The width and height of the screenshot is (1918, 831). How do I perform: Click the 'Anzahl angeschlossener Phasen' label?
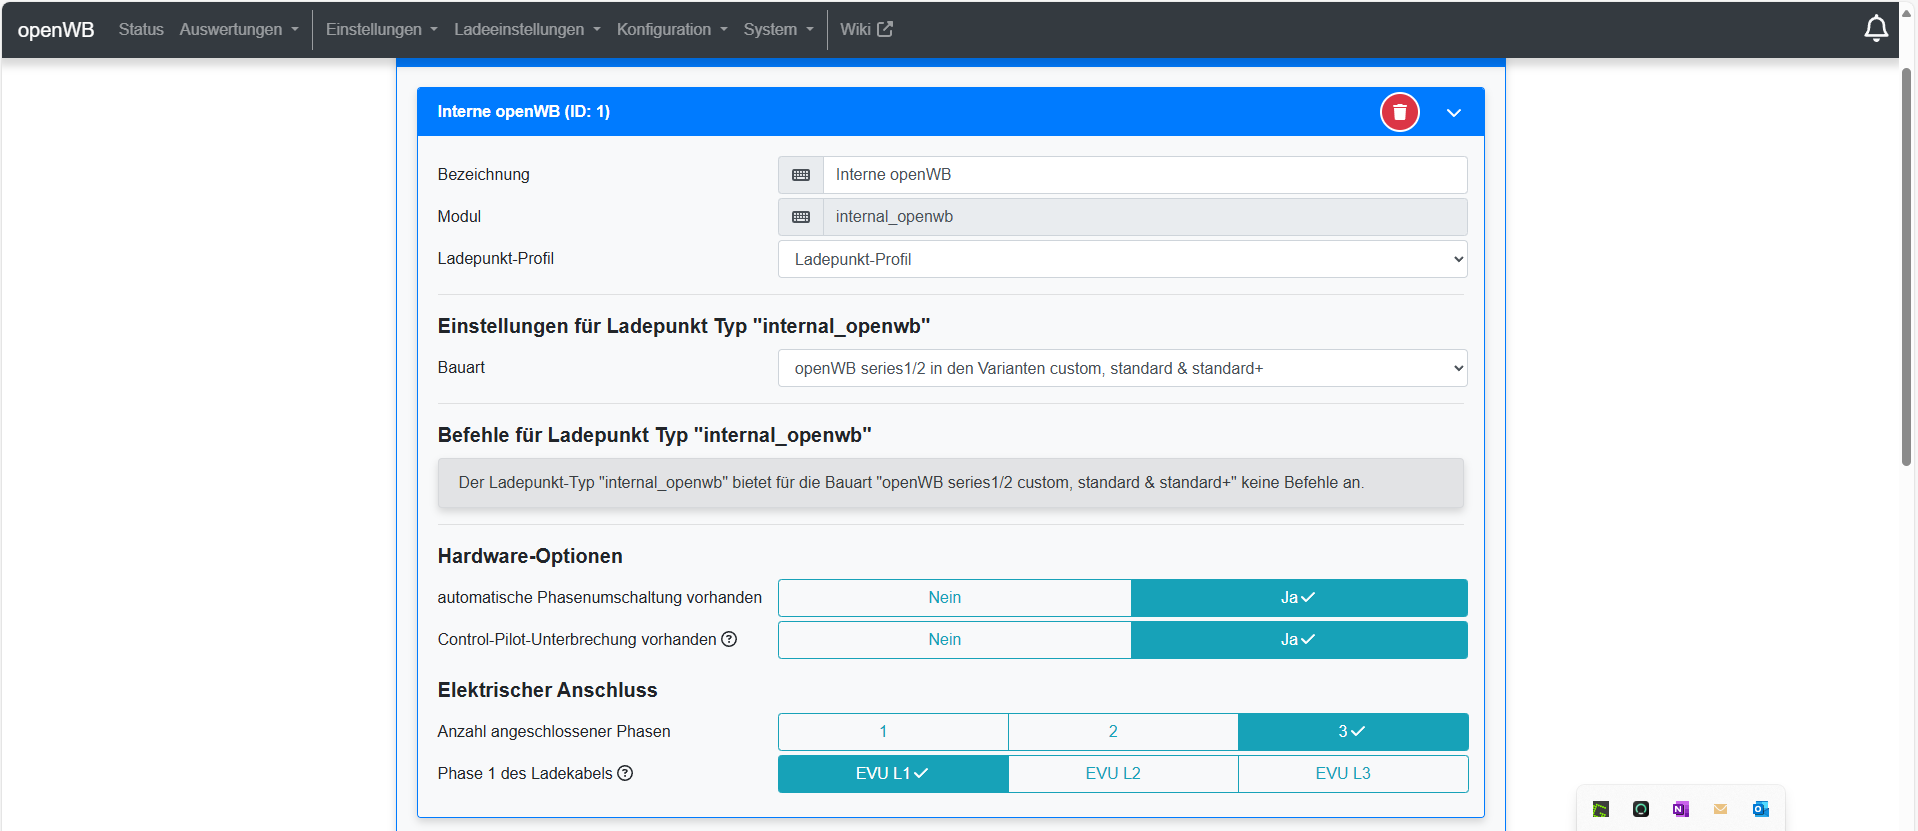(554, 731)
